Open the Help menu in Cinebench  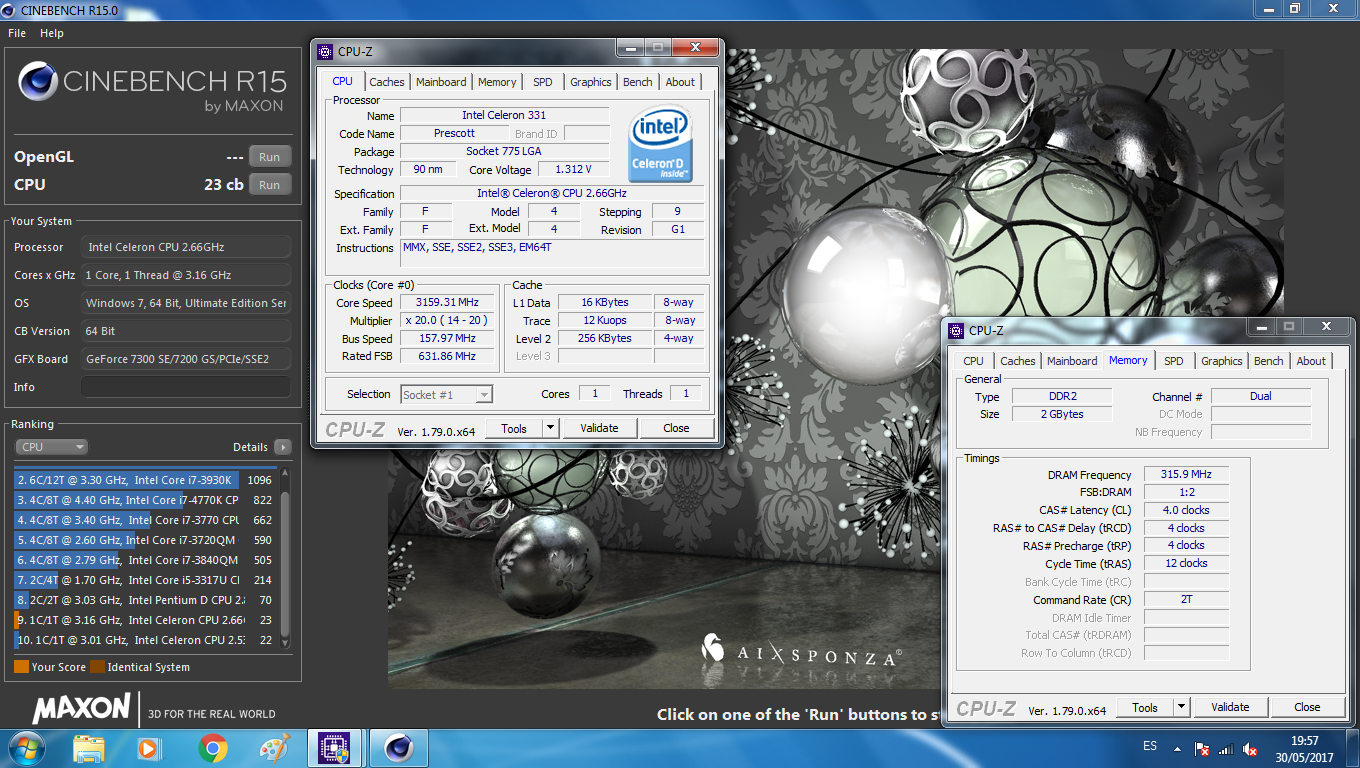pyautogui.click(x=52, y=33)
